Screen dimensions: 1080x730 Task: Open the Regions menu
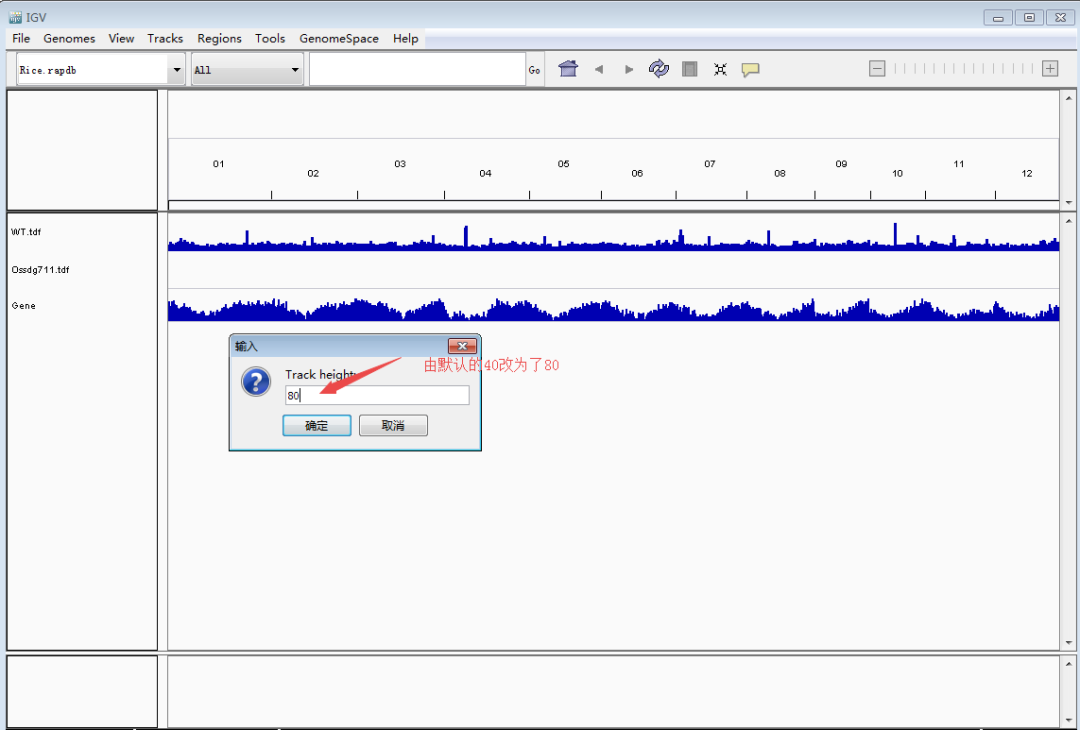pos(219,38)
